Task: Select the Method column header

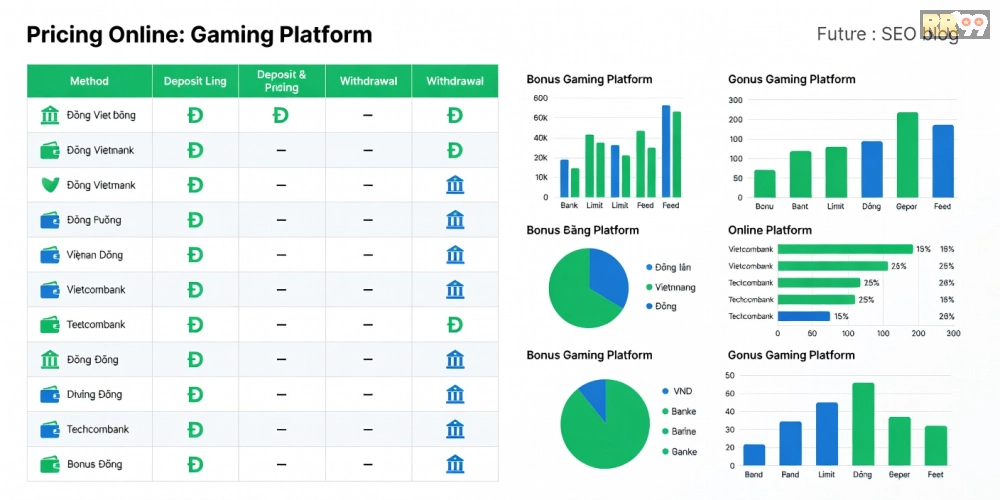Action: 89,81
